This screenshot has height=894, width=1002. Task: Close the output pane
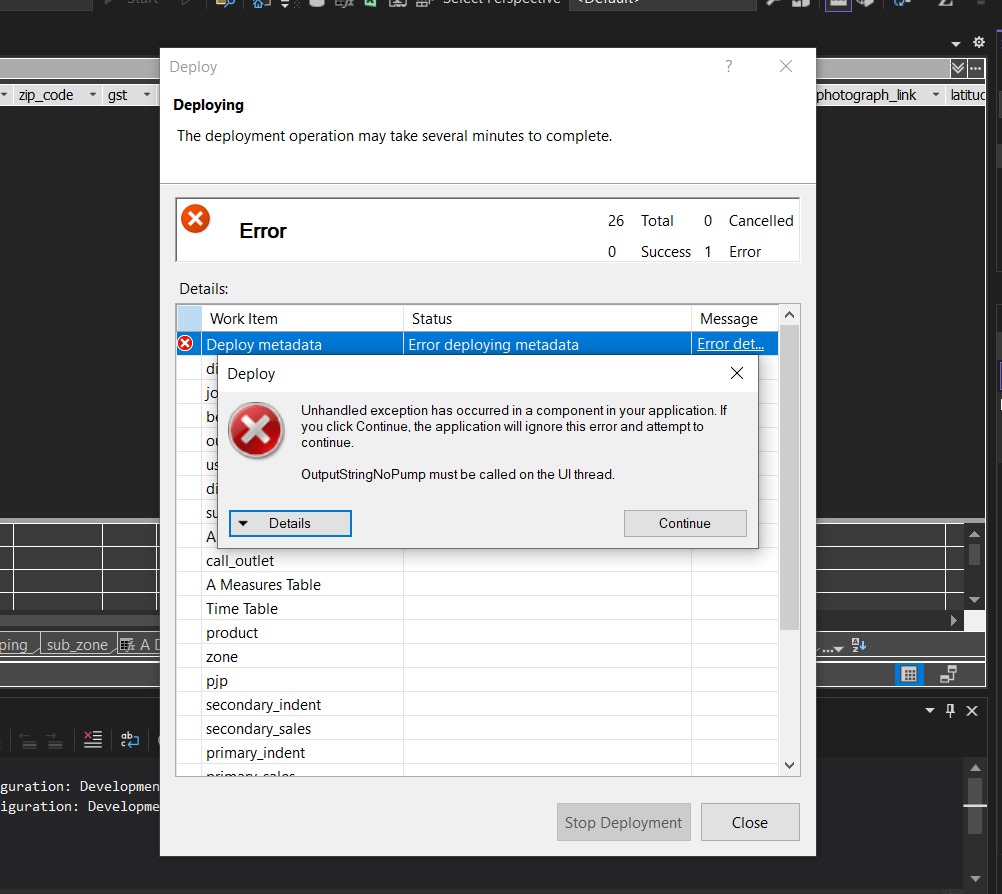point(972,711)
